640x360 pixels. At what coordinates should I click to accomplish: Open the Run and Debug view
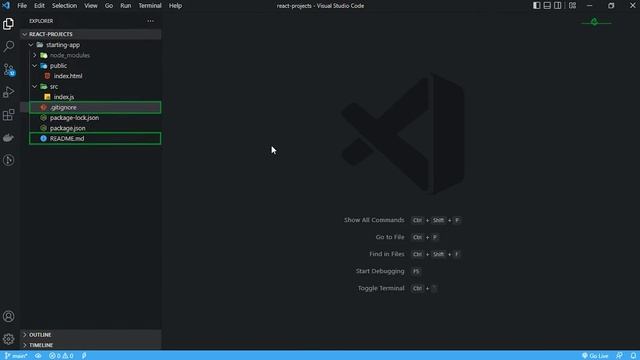(x=9, y=92)
